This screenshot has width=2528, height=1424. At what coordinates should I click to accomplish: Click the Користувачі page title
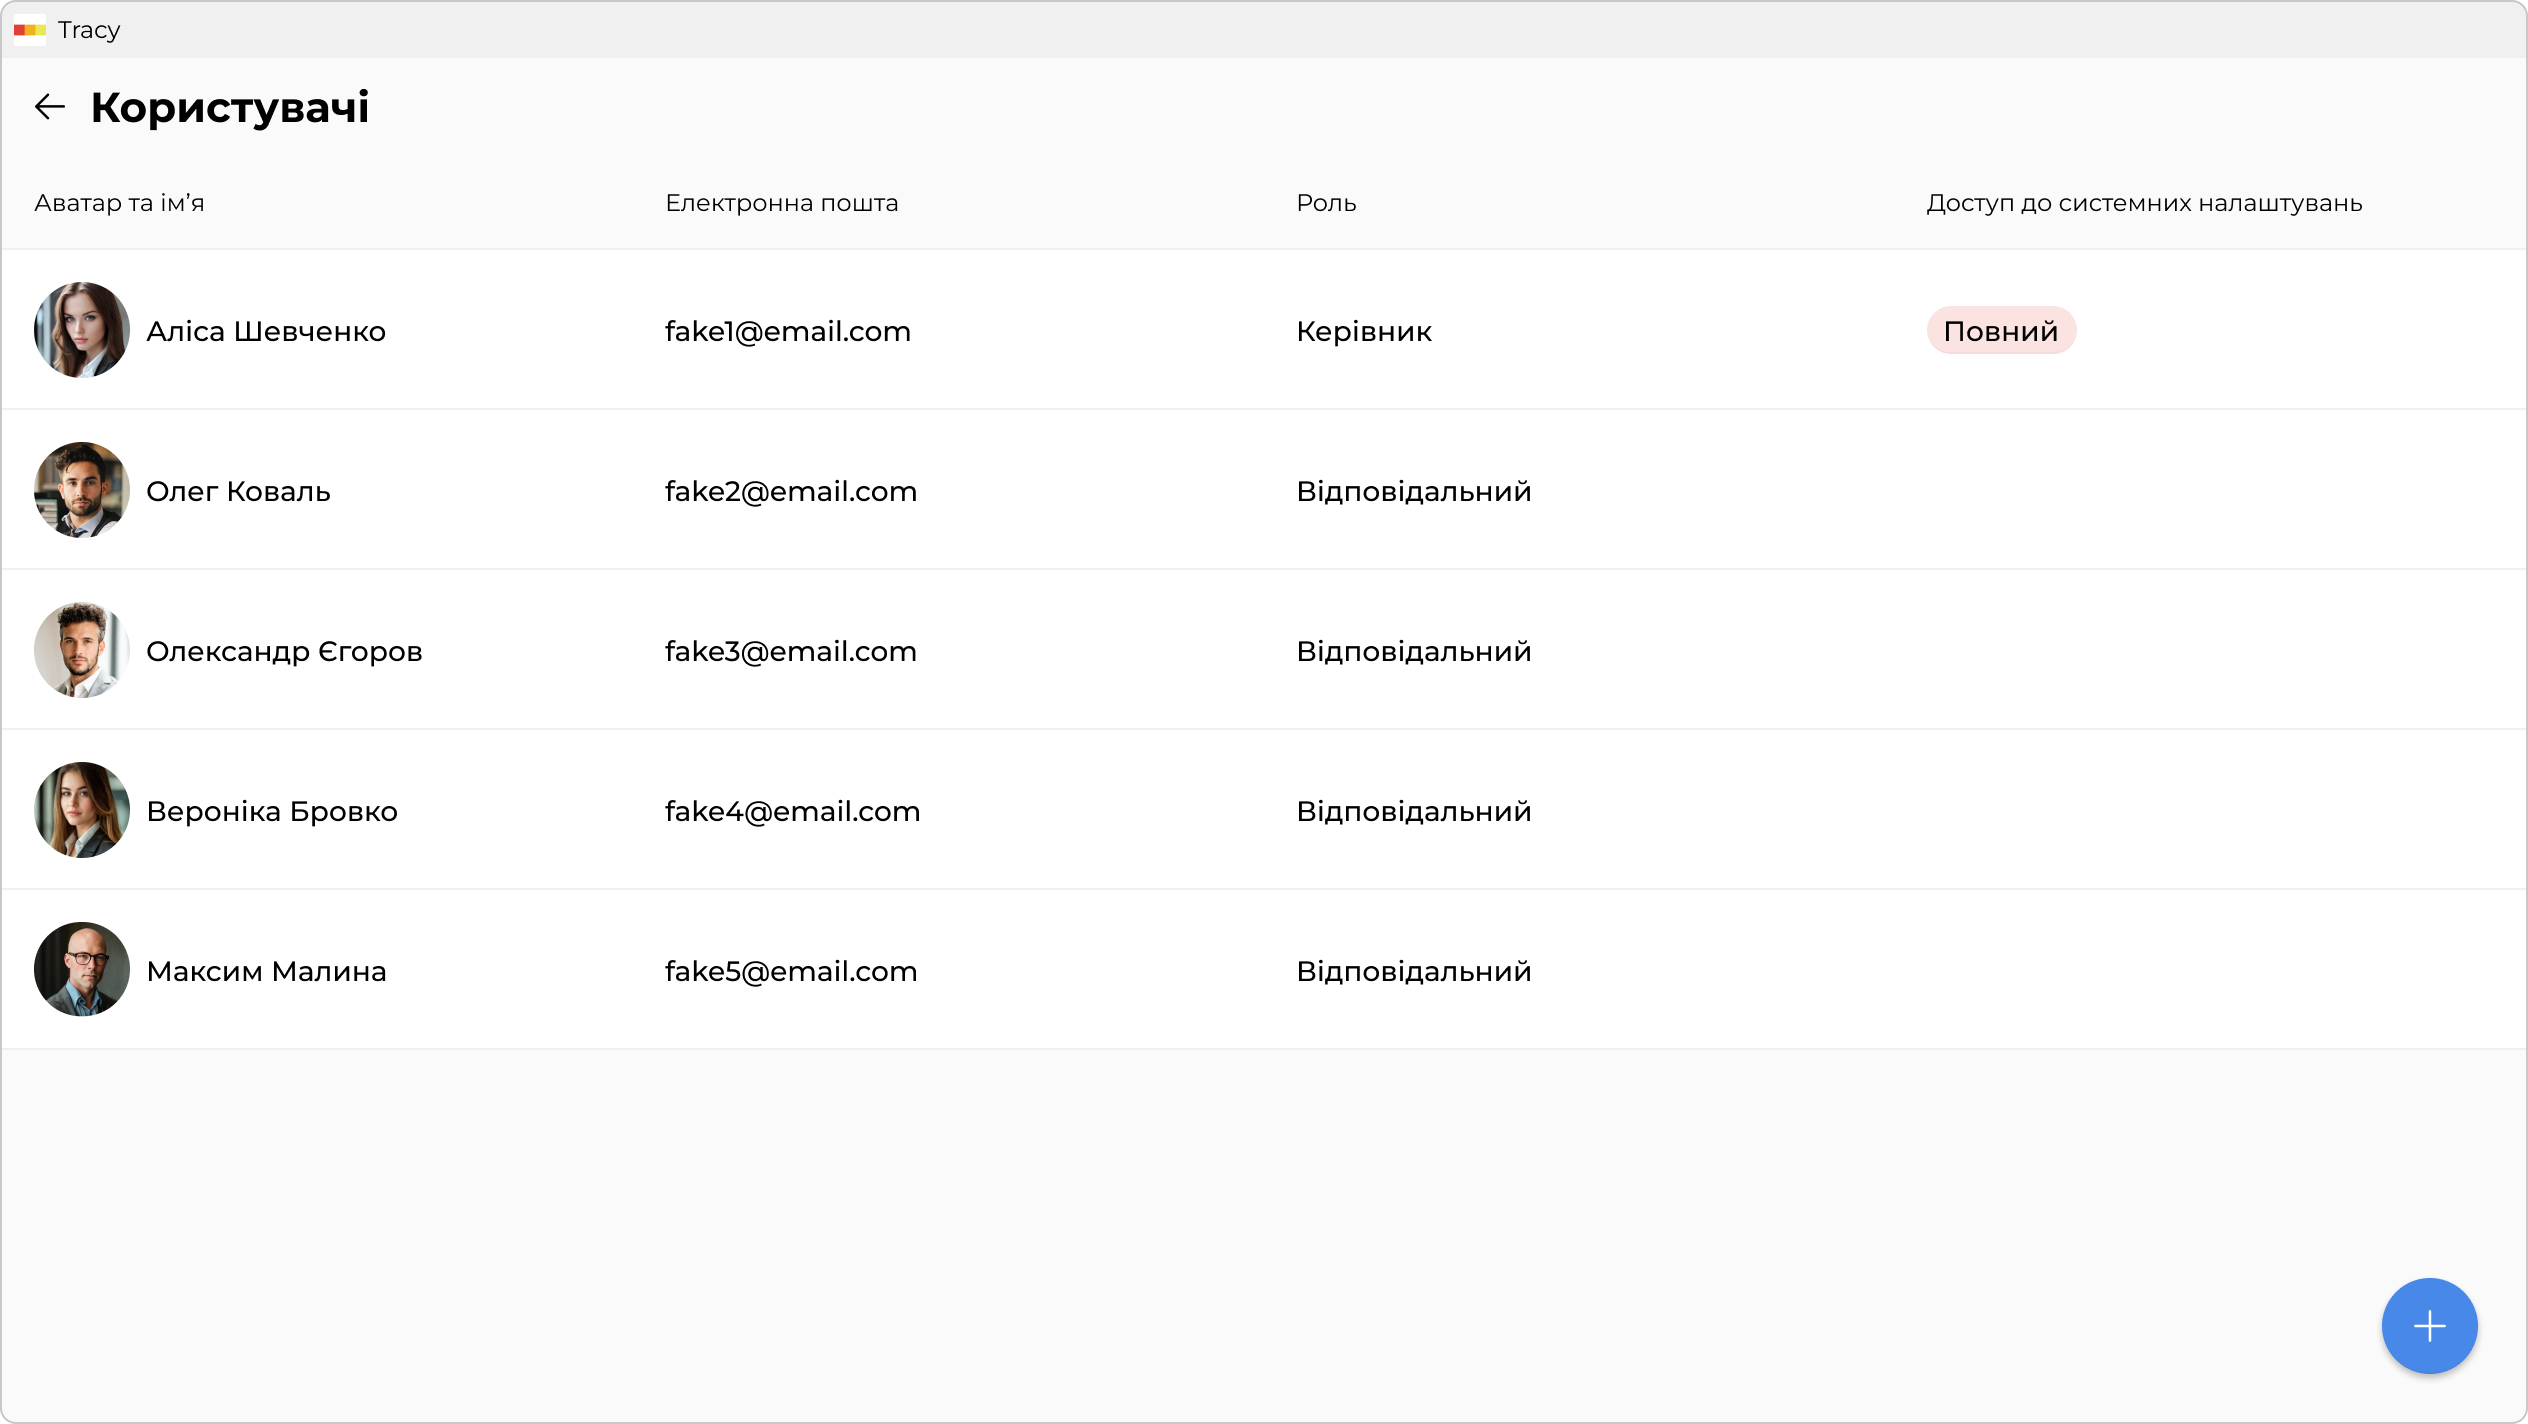point(230,107)
